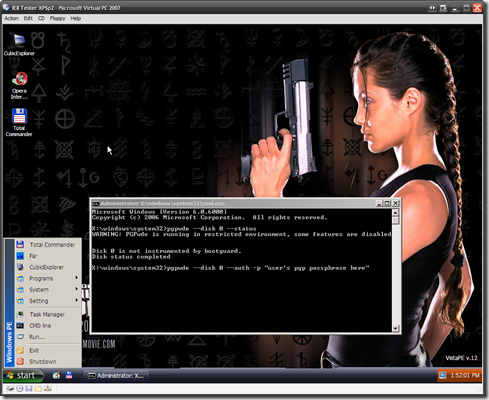Click the Total Commander floppy icon in start menu
Viewport: 489px width, 400px height.
pyautogui.click(x=20, y=244)
